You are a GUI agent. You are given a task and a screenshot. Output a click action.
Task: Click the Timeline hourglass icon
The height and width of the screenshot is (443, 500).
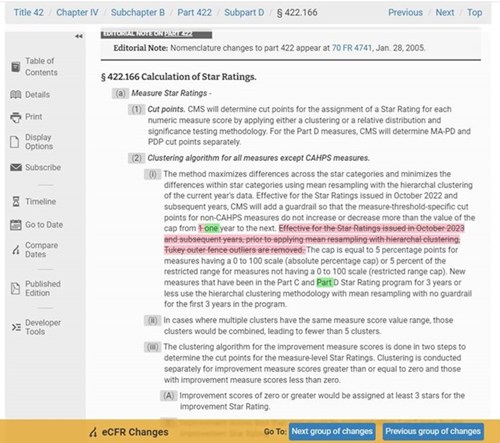pos(16,201)
